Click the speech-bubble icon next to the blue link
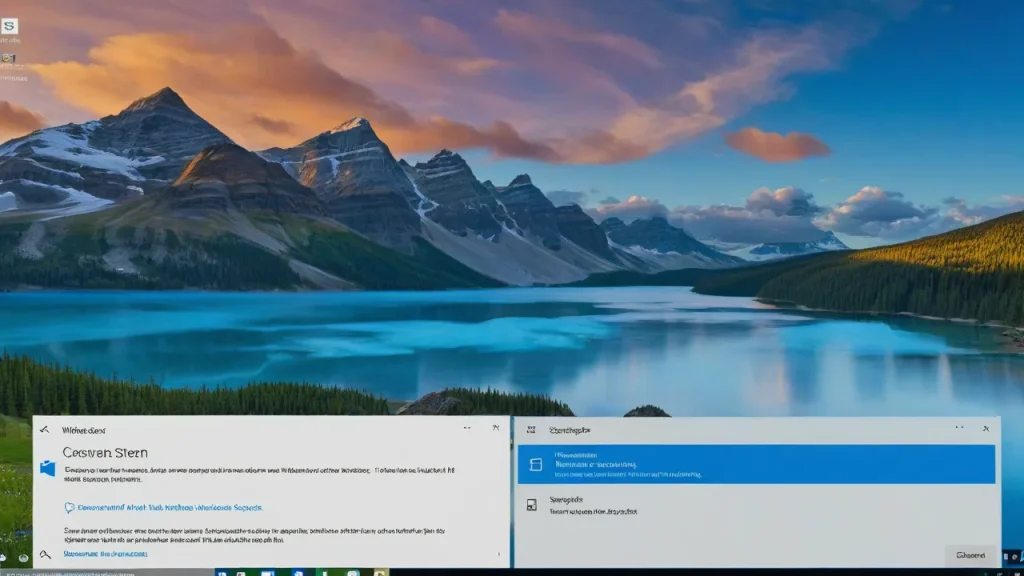Screen dimensions: 1024x576 pyautogui.click(x=69, y=507)
